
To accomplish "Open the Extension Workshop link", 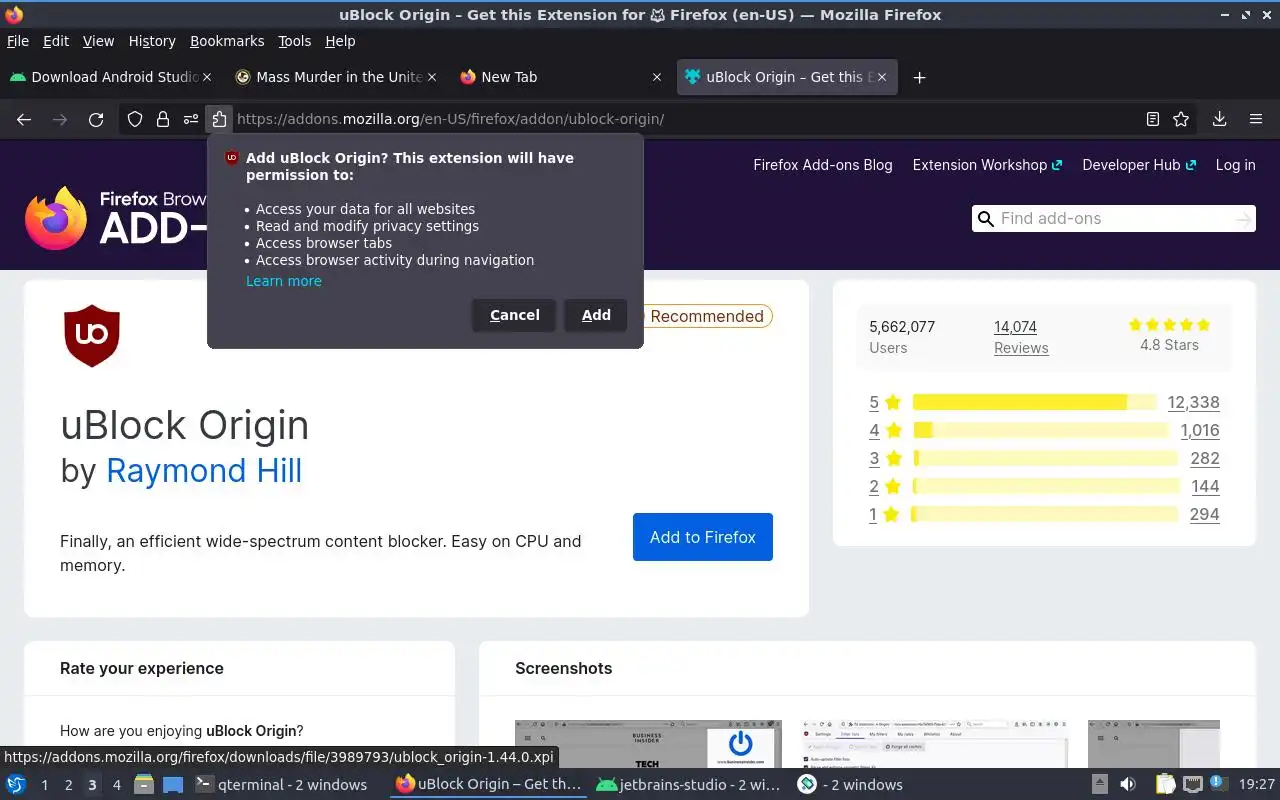I will tap(987, 165).
